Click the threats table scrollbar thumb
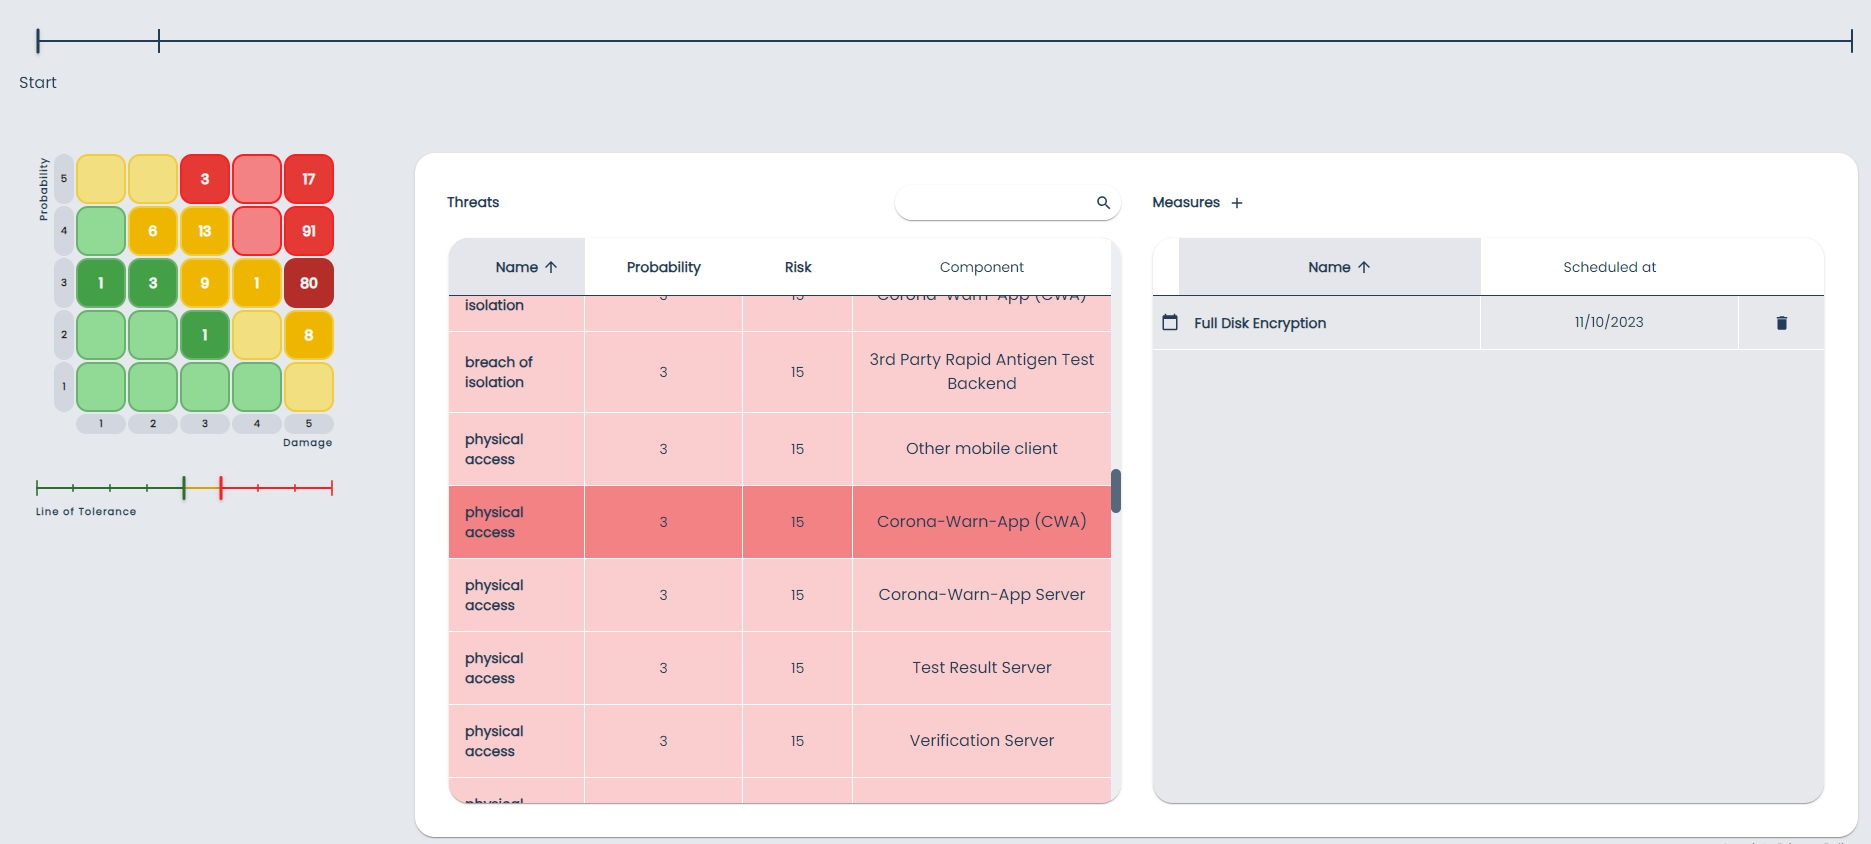 [1116, 491]
